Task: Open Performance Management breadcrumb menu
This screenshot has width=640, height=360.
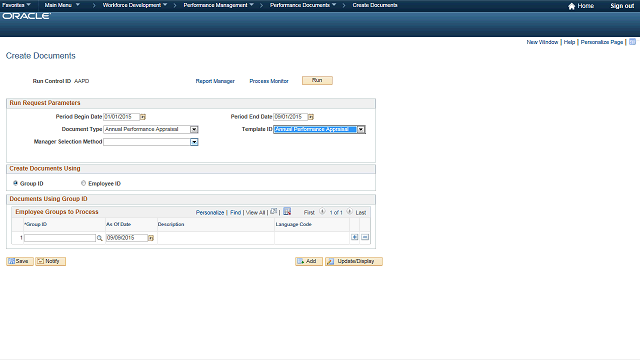Action: (x=218, y=5)
